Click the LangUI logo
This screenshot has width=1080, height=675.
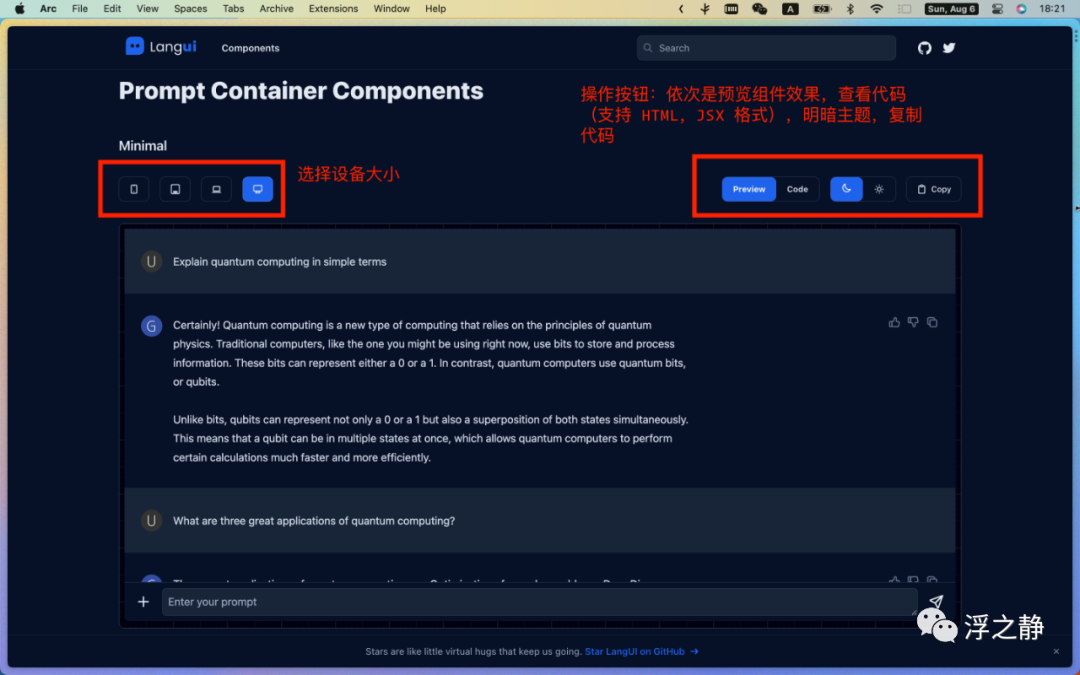[x=161, y=47]
